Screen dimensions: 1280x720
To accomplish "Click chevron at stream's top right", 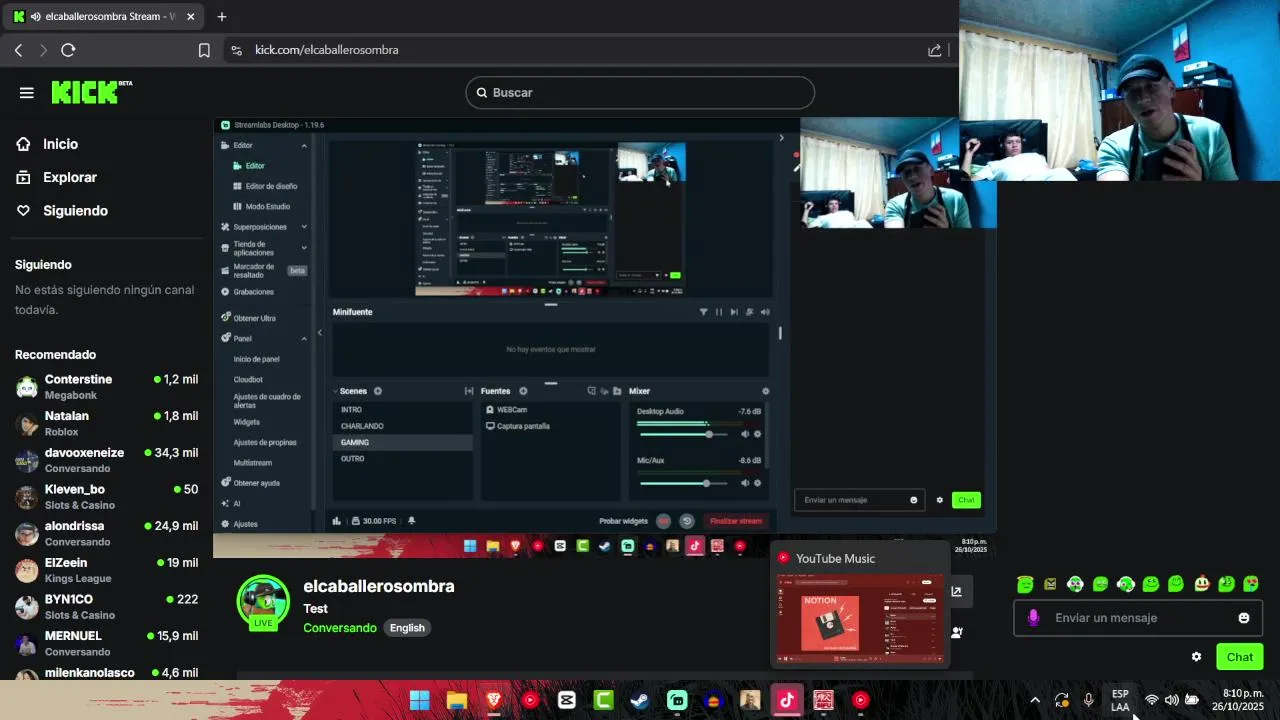I will [781, 138].
